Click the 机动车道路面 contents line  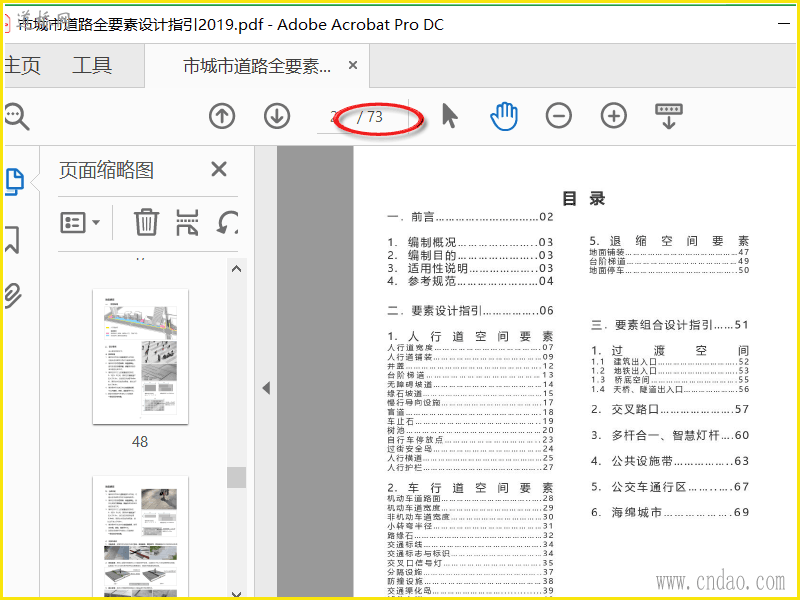[x=470, y=498]
